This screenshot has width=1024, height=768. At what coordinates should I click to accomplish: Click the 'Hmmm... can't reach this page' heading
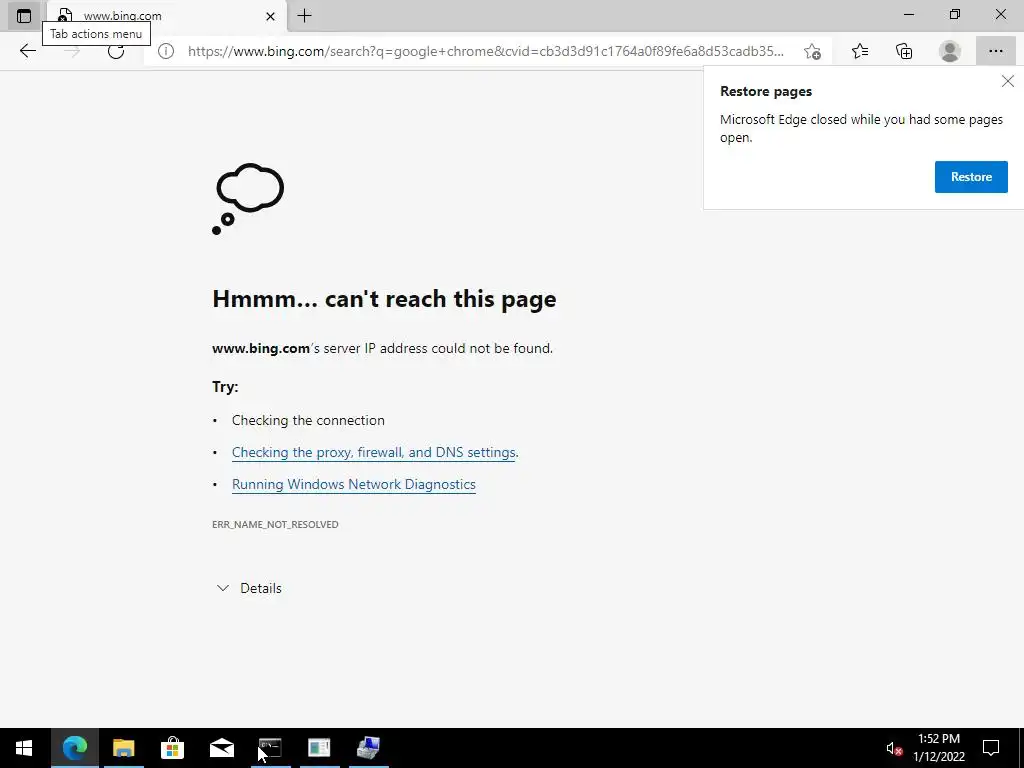point(384,298)
